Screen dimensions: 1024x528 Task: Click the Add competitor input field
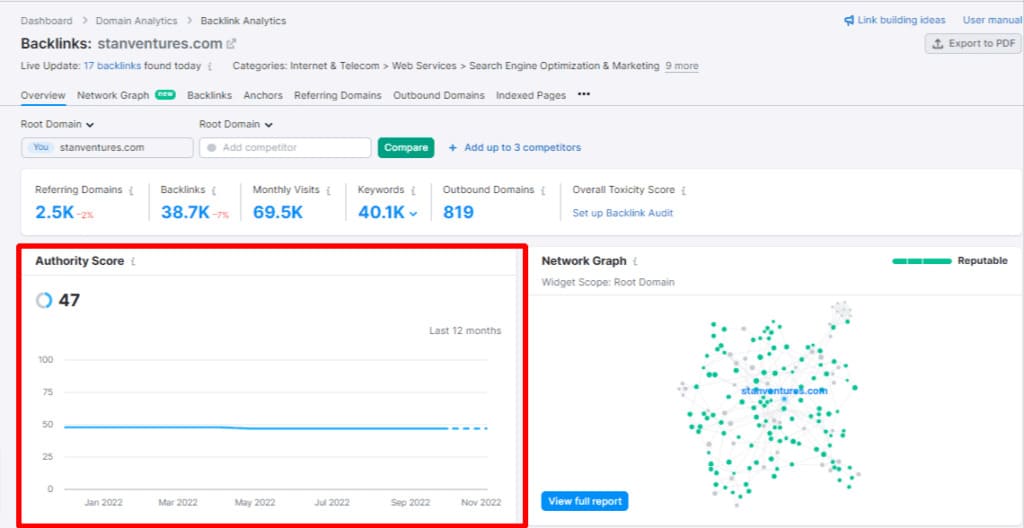click(285, 148)
